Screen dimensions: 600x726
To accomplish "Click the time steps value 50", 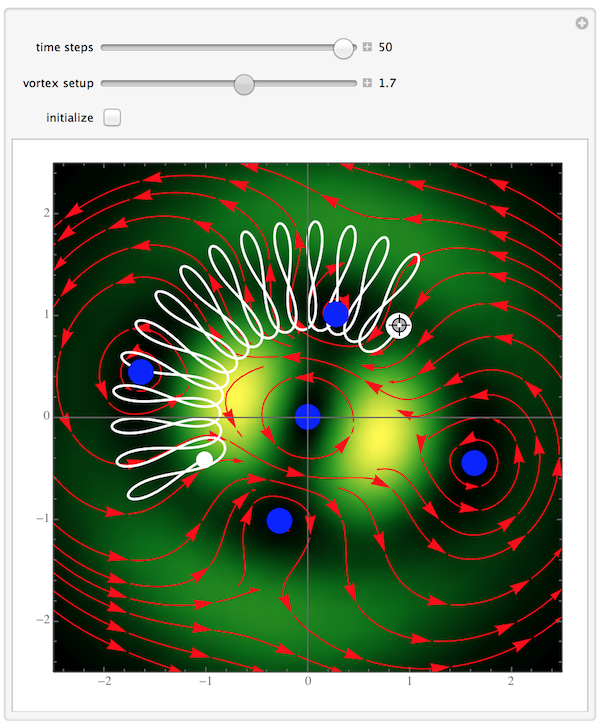I will coord(385,47).
